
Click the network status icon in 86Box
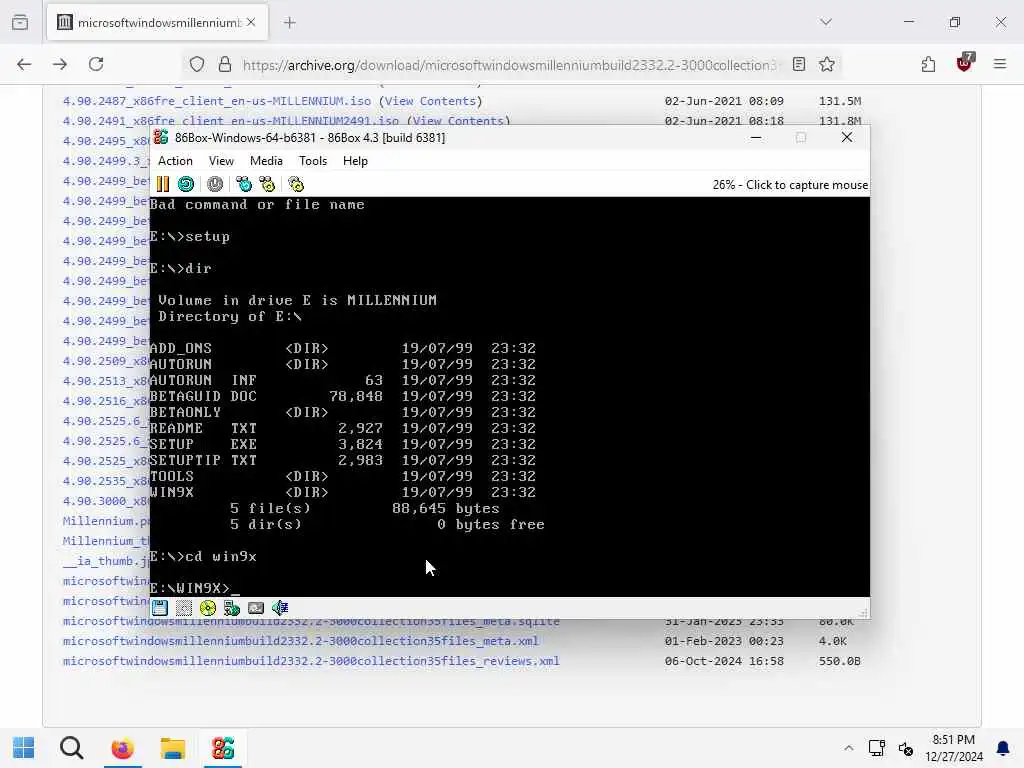coord(256,608)
